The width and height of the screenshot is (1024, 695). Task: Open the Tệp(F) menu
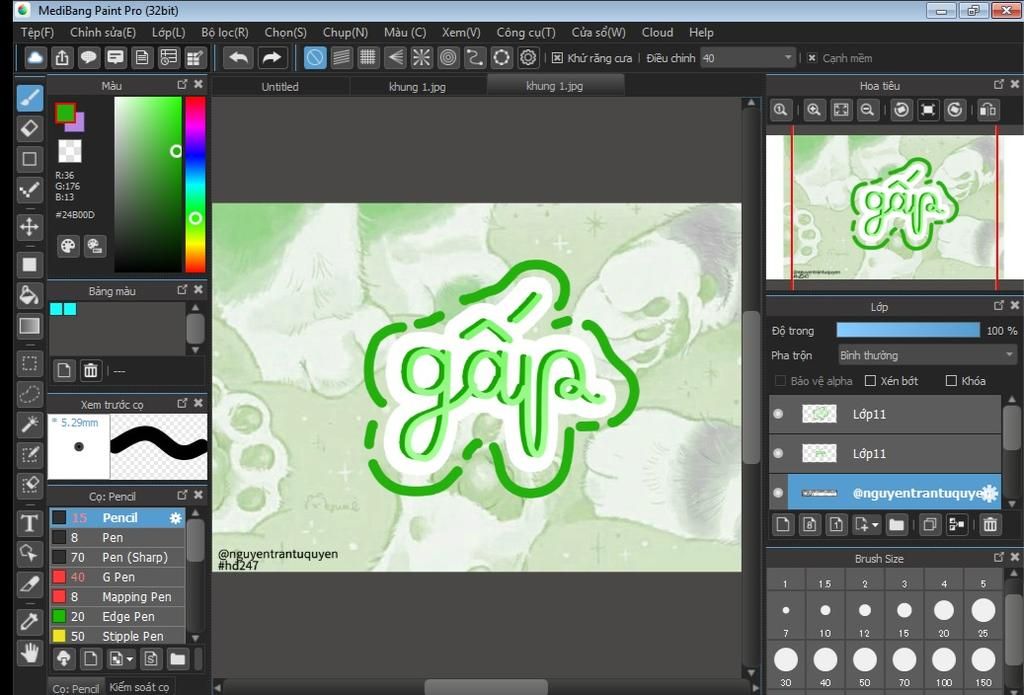[x=37, y=32]
